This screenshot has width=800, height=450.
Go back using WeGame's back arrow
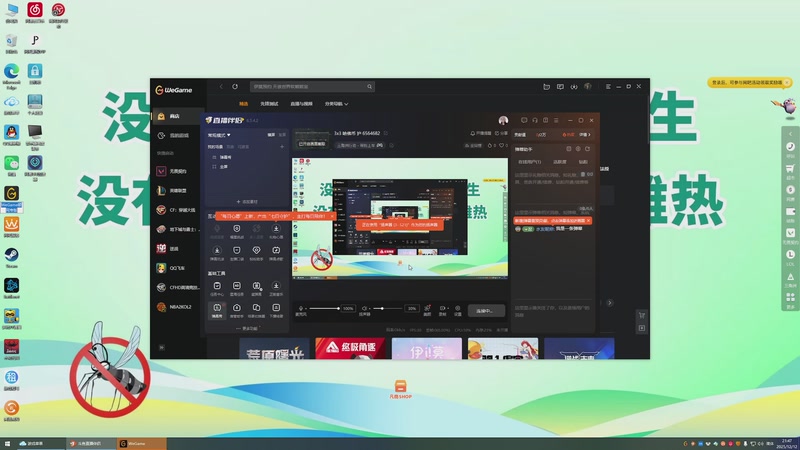click(x=221, y=87)
